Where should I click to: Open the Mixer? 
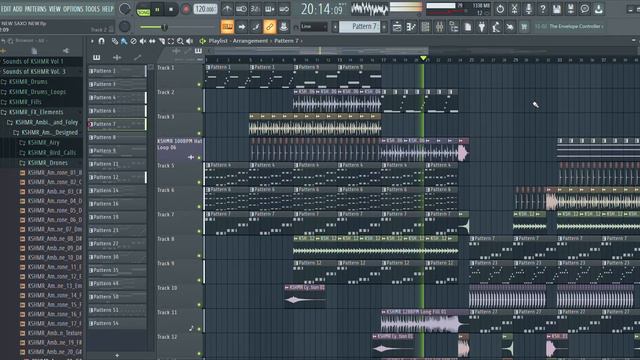pos(440,27)
